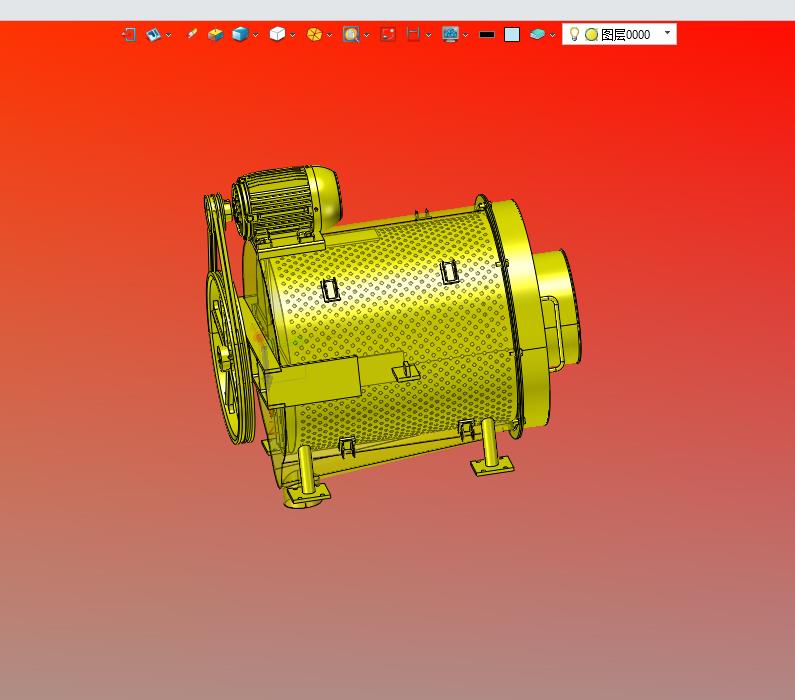Expand dropdown arrow next to white cube
The width and height of the screenshot is (795, 700).
293,35
